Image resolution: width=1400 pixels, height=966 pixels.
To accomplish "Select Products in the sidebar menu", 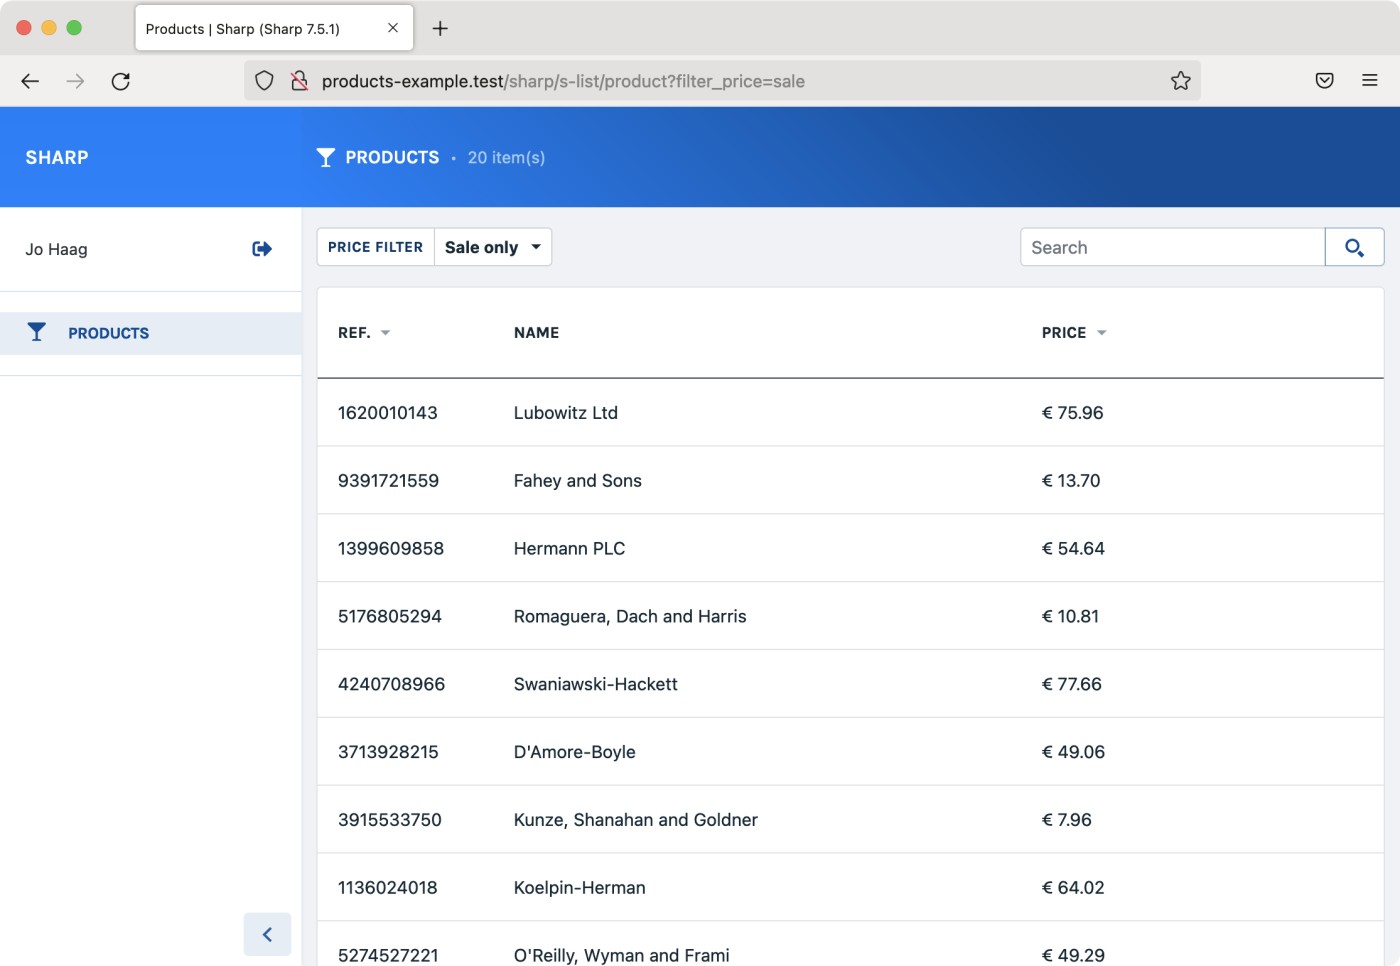I will coord(108,333).
